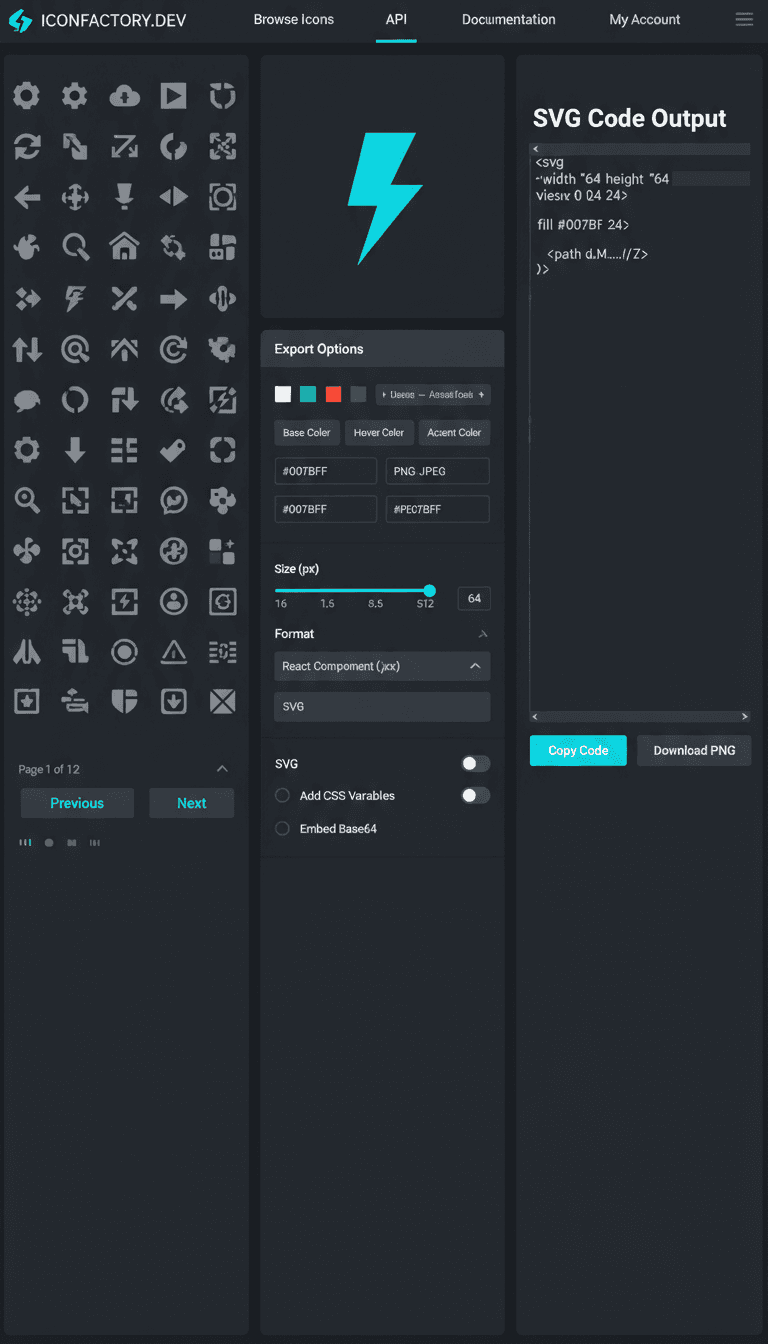
Task: Collapse the pagination section chevron
Action: [222, 769]
